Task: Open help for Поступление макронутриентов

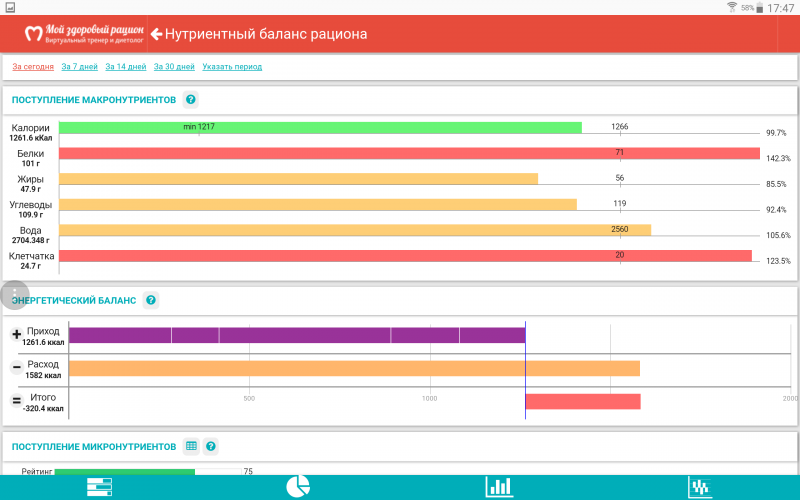Action: pyautogui.click(x=191, y=100)
